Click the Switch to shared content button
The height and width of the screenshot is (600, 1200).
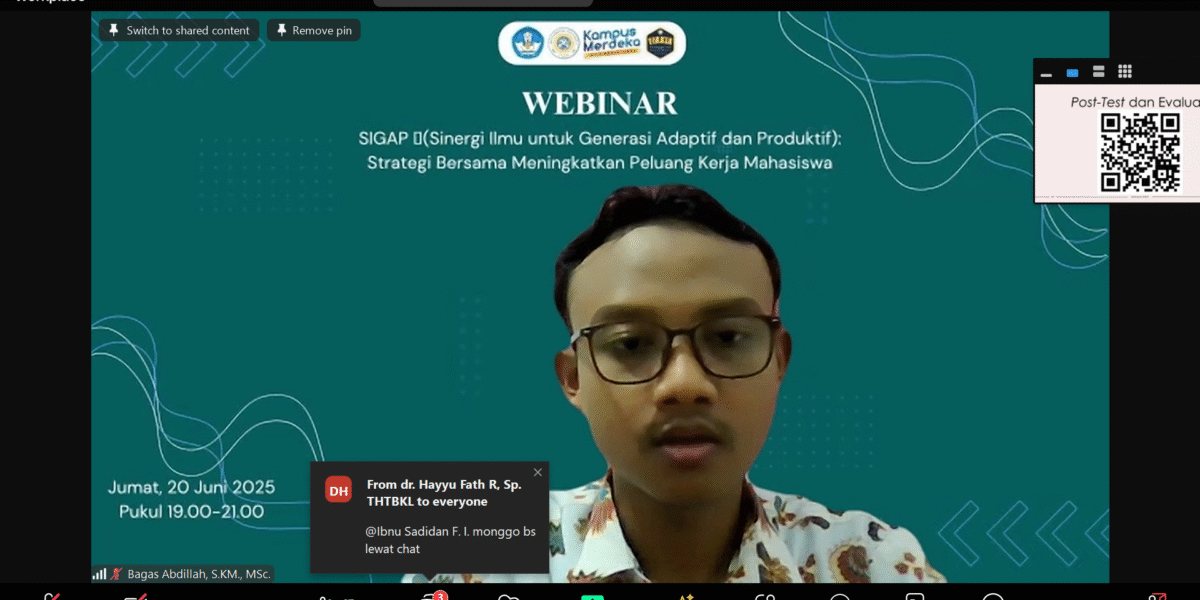(x=179, y=31)
